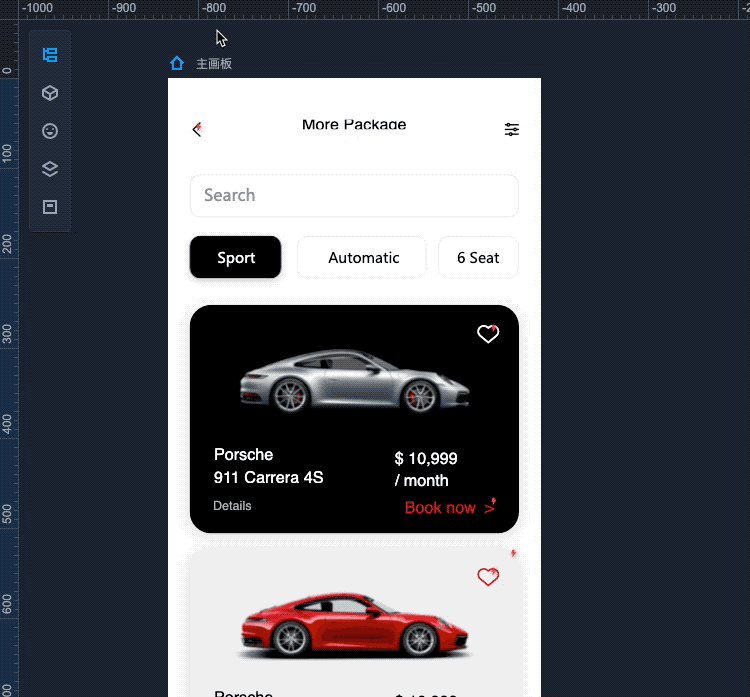Viewport: 750px width, 697px height.
Task: Select the $ 10,999 price text
Action: (426, 458)
